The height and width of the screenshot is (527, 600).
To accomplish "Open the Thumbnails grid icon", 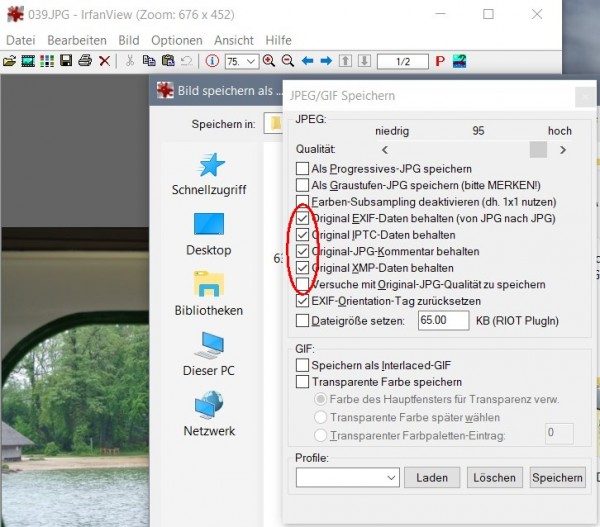I will (47, 61).
